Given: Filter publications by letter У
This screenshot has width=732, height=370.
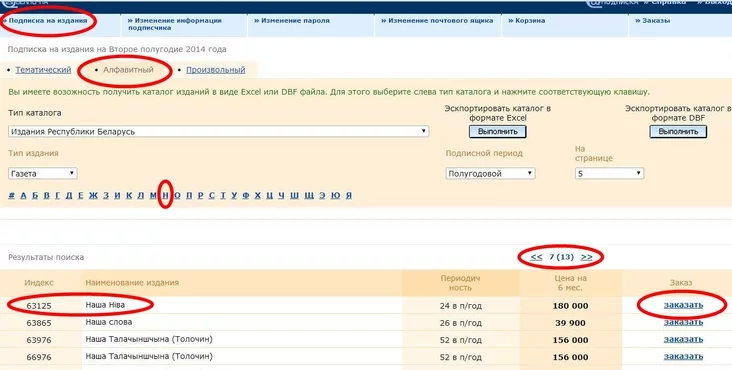Looking at the screenshot, I should click(x=234, y=195).
